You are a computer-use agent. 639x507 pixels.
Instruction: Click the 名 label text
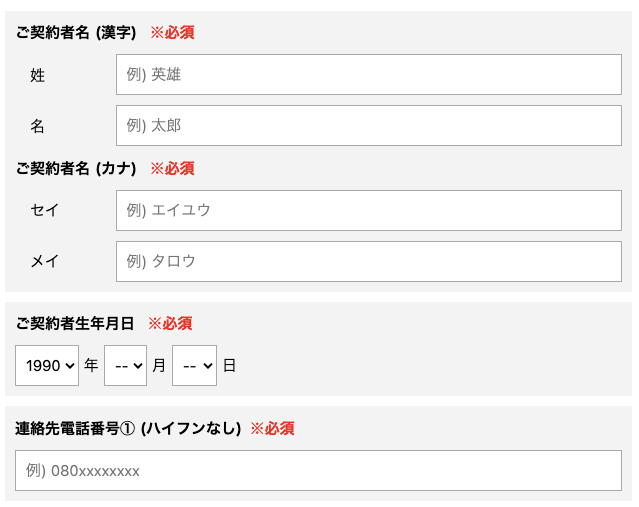pos(38,126)
